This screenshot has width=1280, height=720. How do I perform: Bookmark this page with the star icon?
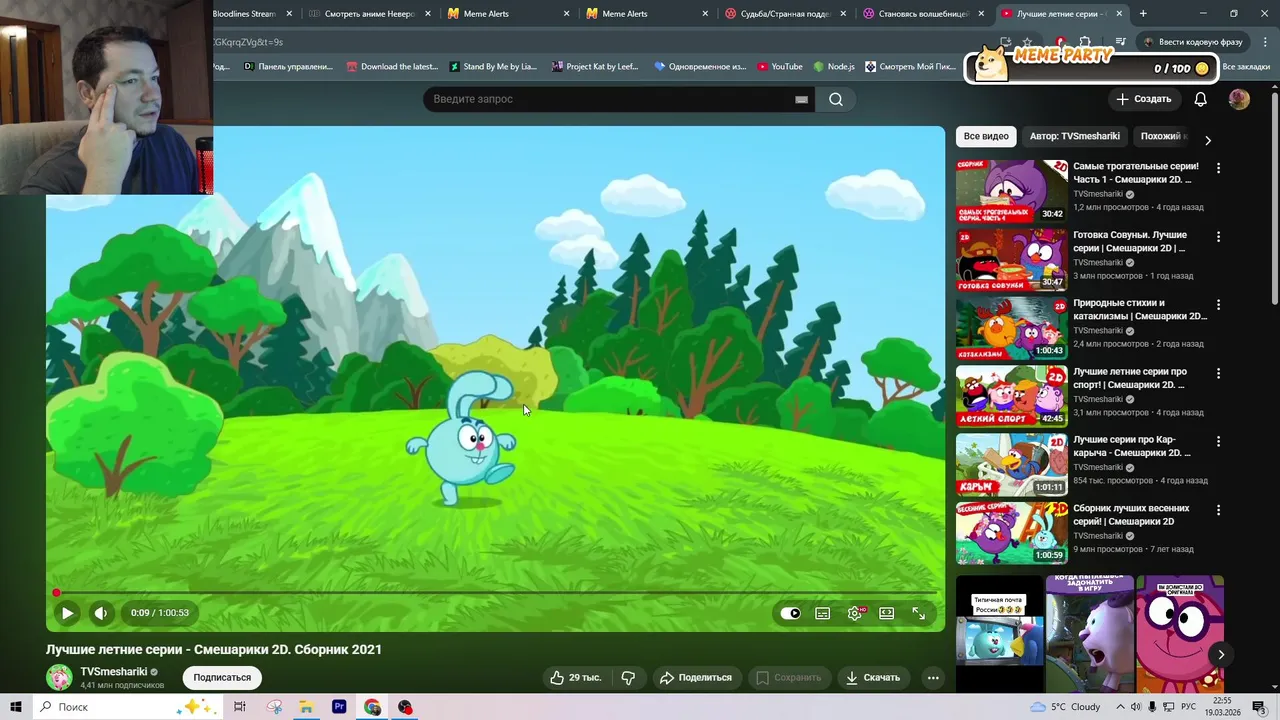(x=1027, y=42)
